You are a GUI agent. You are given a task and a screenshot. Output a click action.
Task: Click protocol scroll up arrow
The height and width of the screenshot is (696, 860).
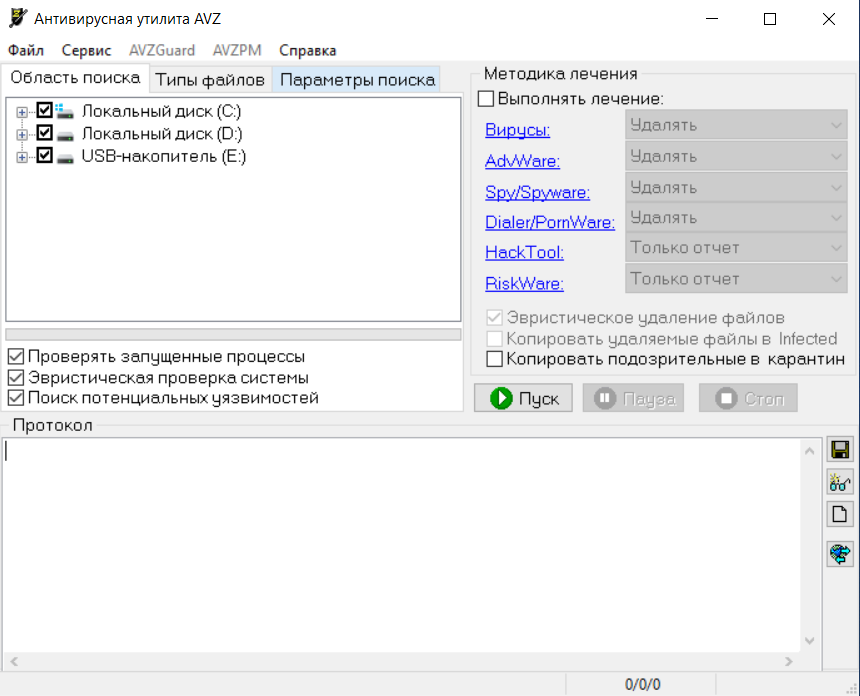[810, 451]
